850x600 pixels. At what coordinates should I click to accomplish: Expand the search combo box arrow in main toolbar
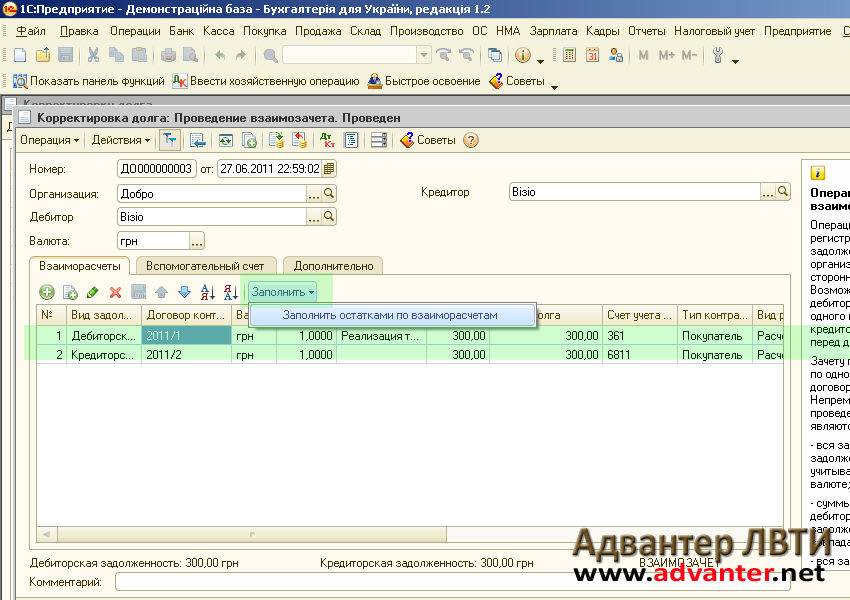tap(424, 55)
